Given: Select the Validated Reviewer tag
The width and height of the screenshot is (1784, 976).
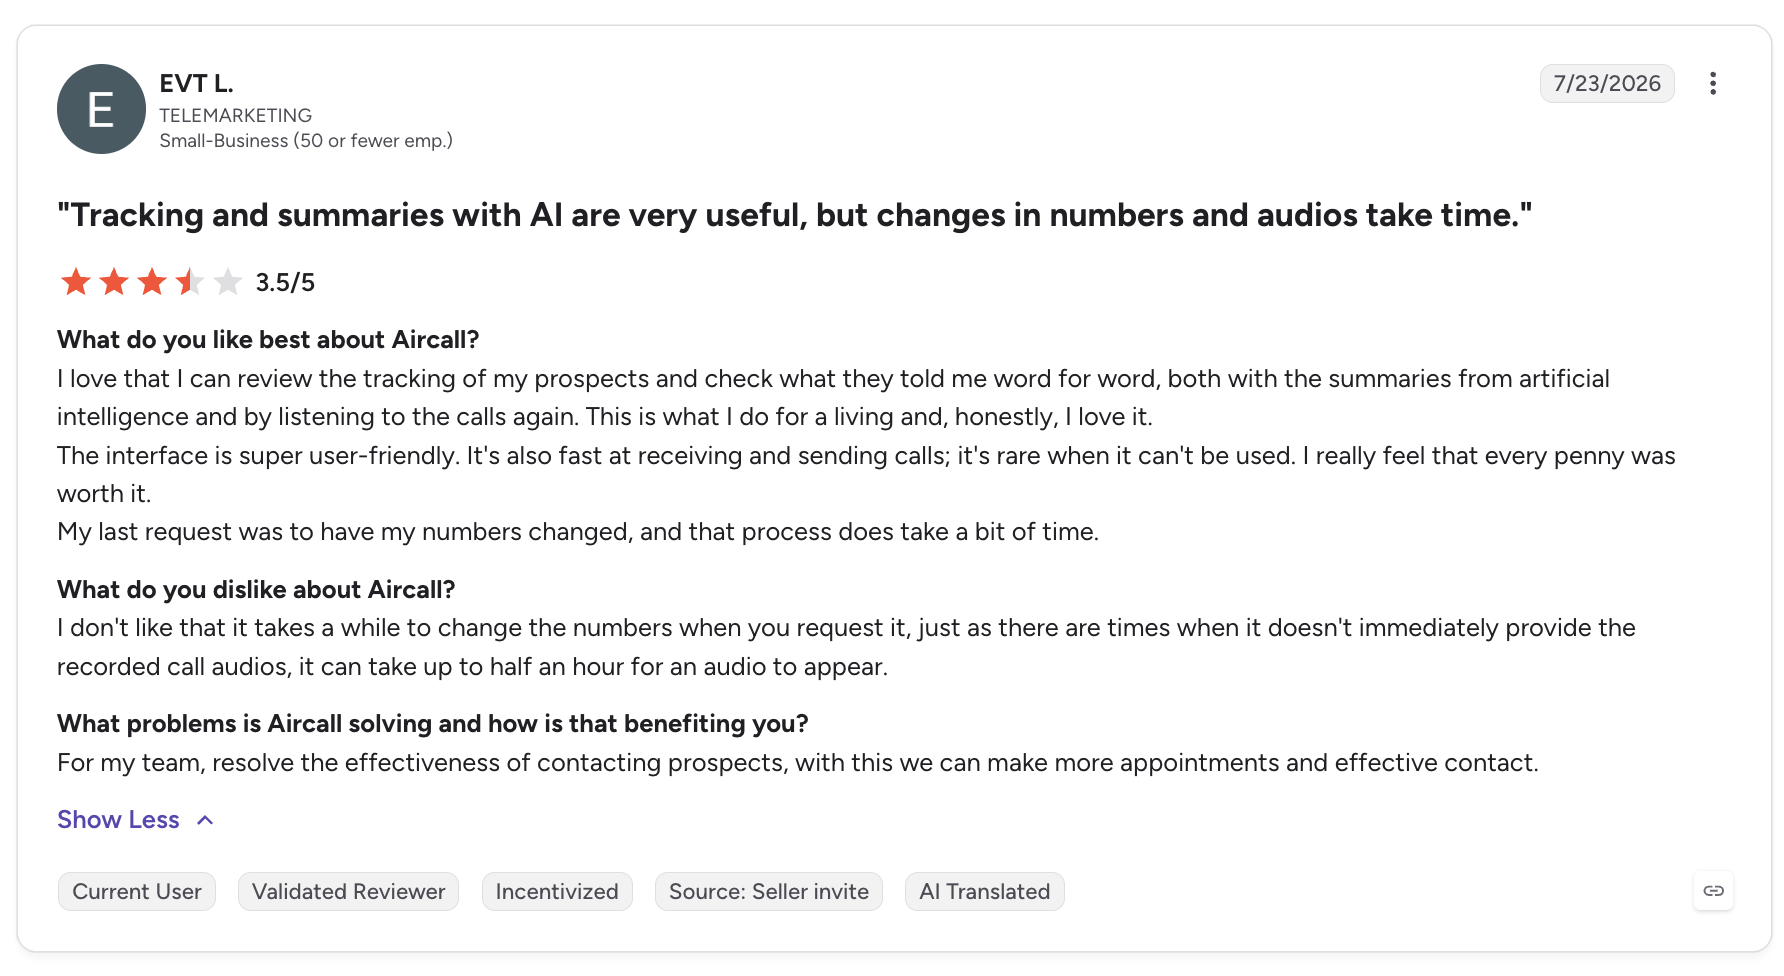Looking at the screenshot, I should point(348,892).
